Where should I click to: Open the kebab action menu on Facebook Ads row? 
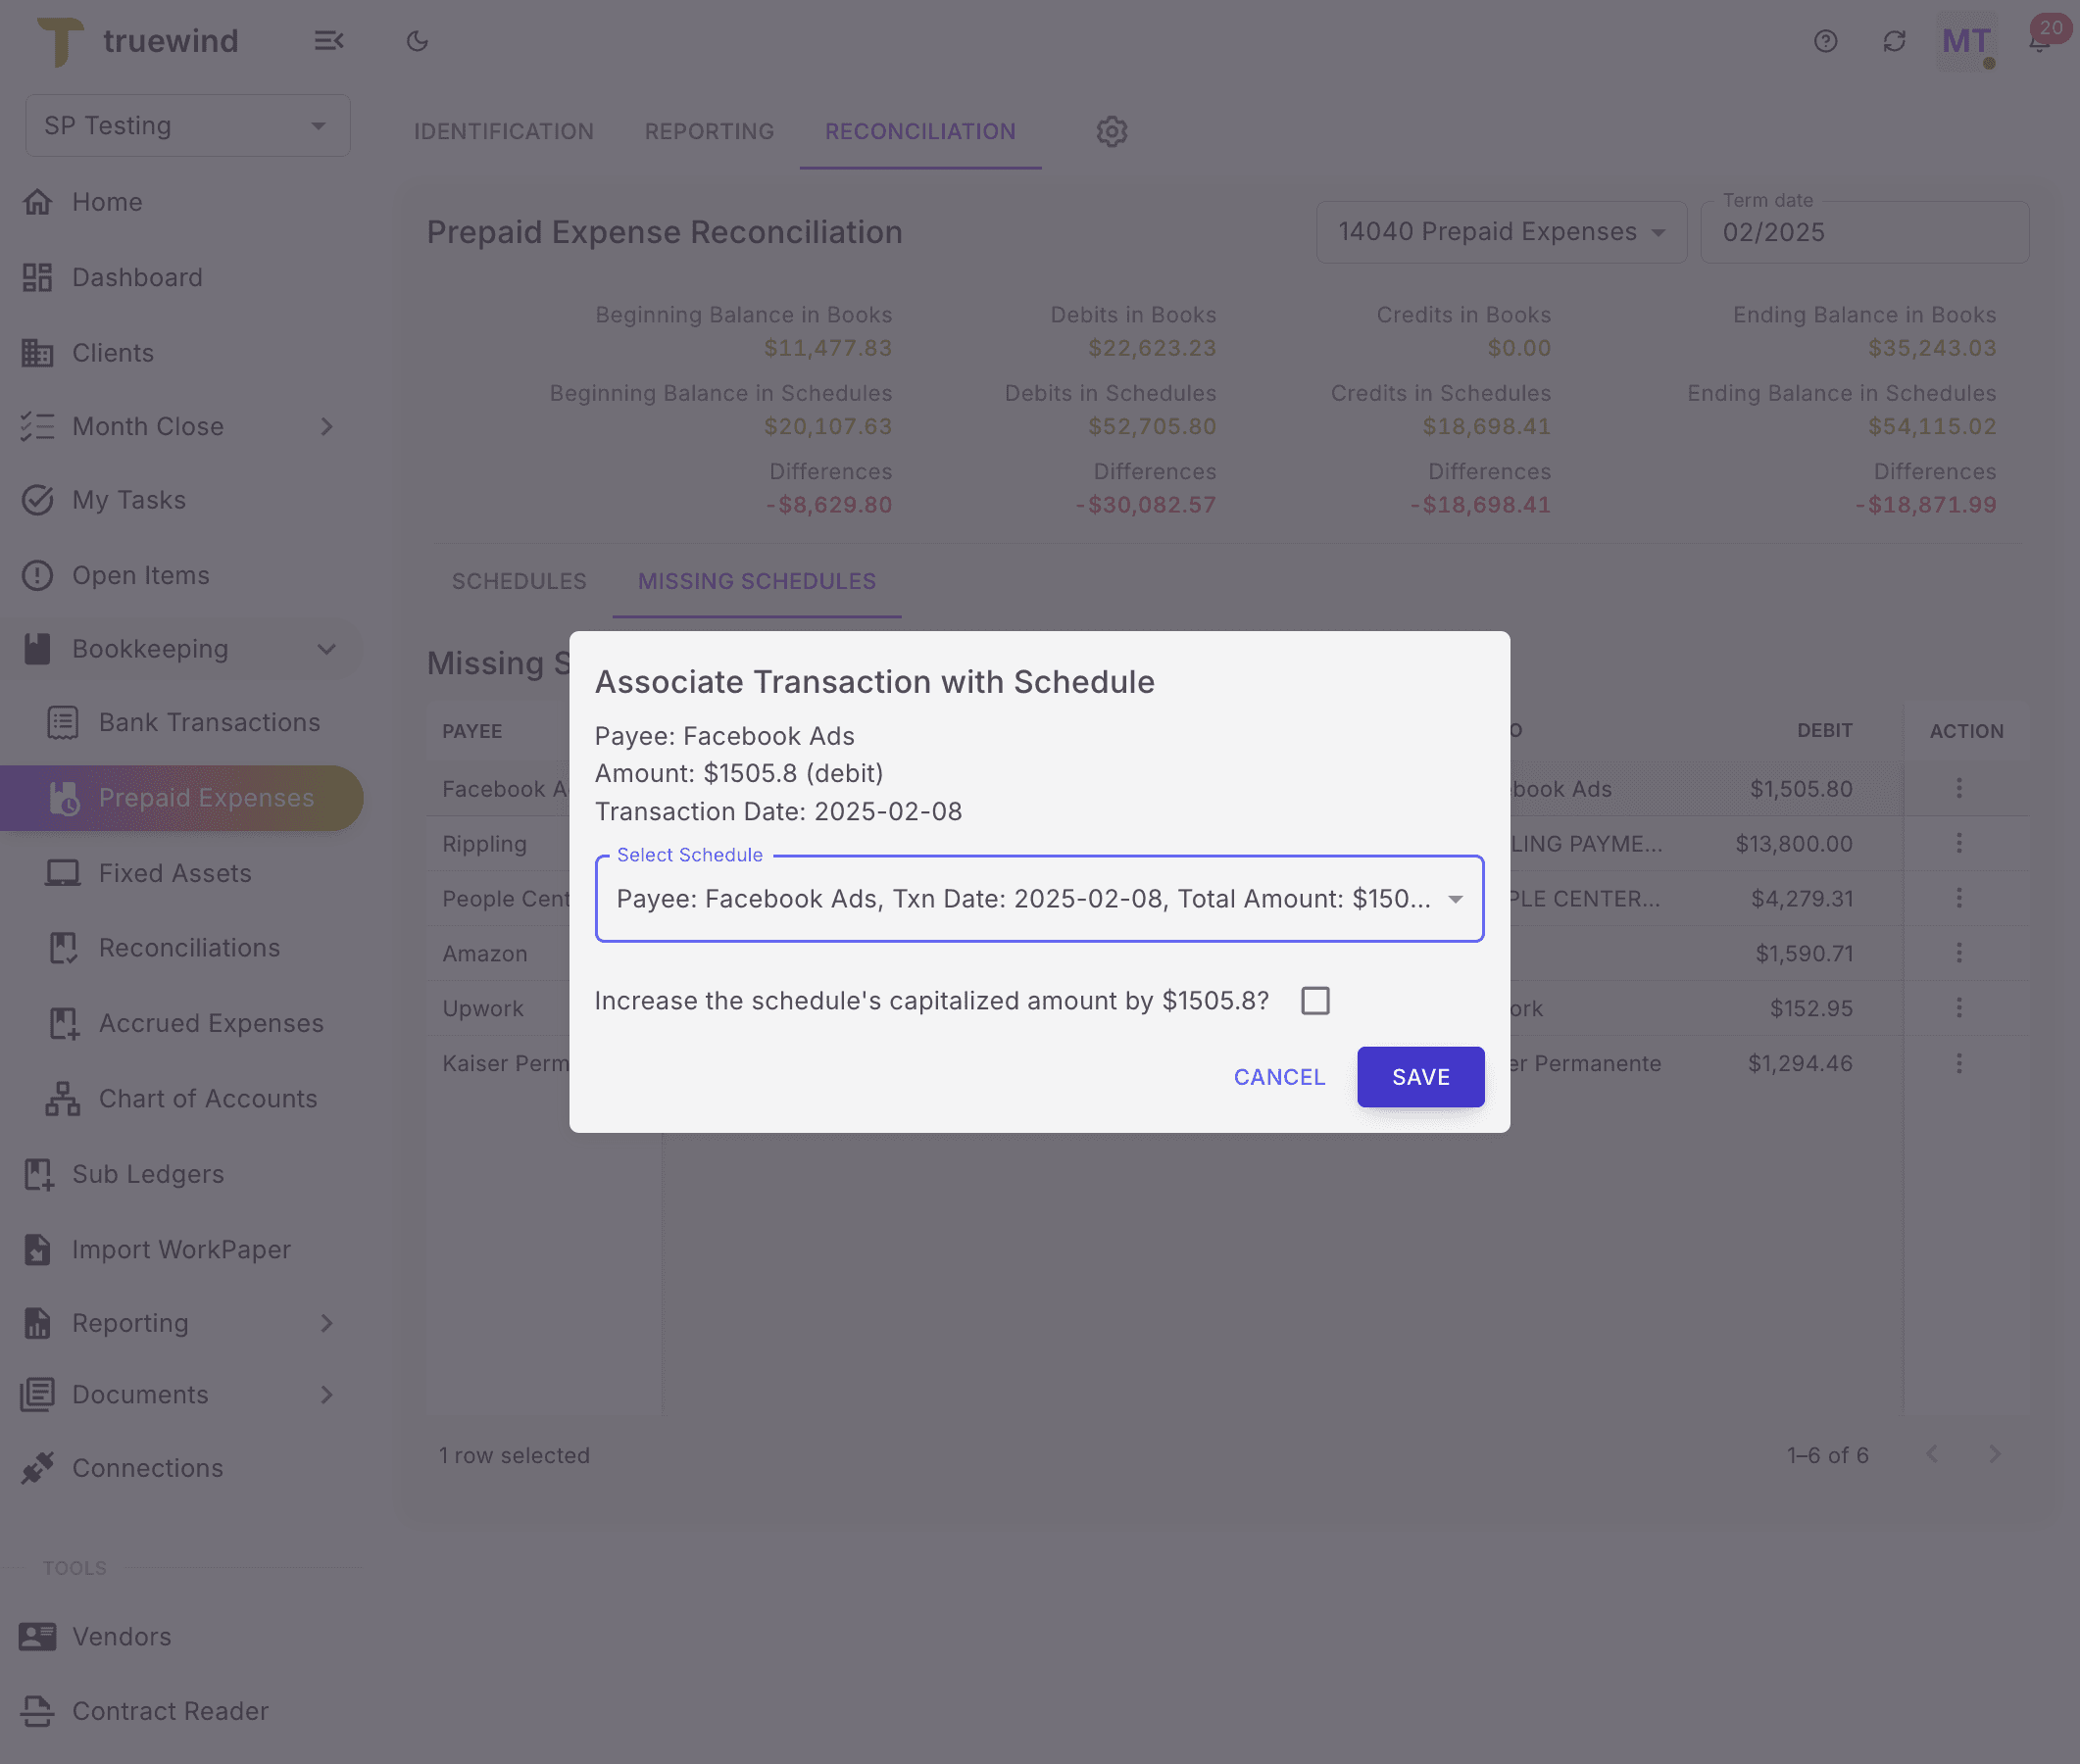click(x=1958, y=789)
